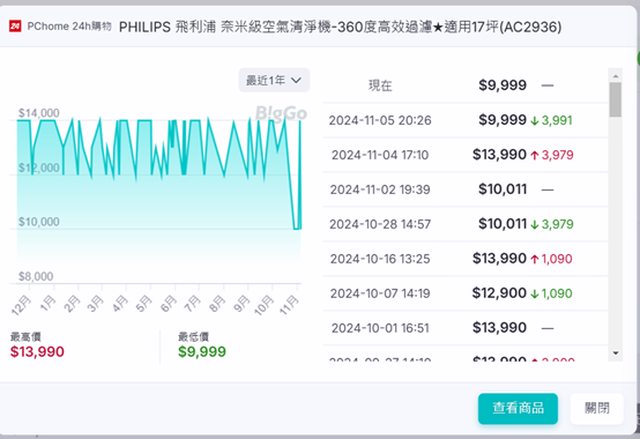Click the 查看商品 button
Image resolution: width=640 pixels, height=439 pixels.
(517, 407)
